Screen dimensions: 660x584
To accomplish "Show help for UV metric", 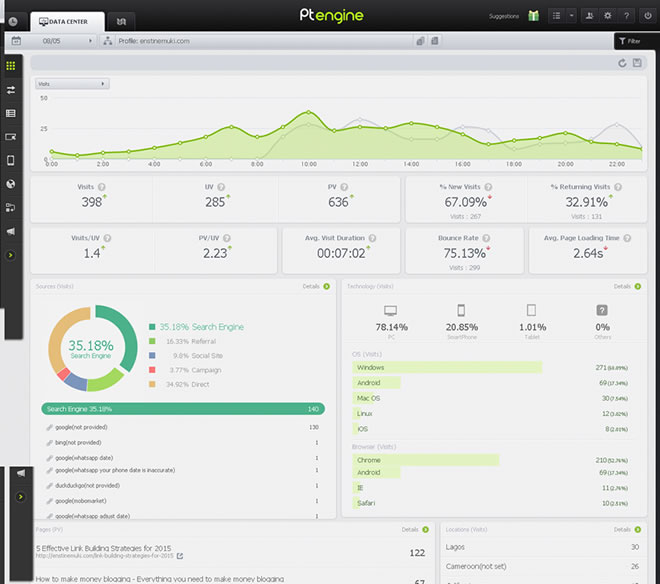I will [221, 187].
